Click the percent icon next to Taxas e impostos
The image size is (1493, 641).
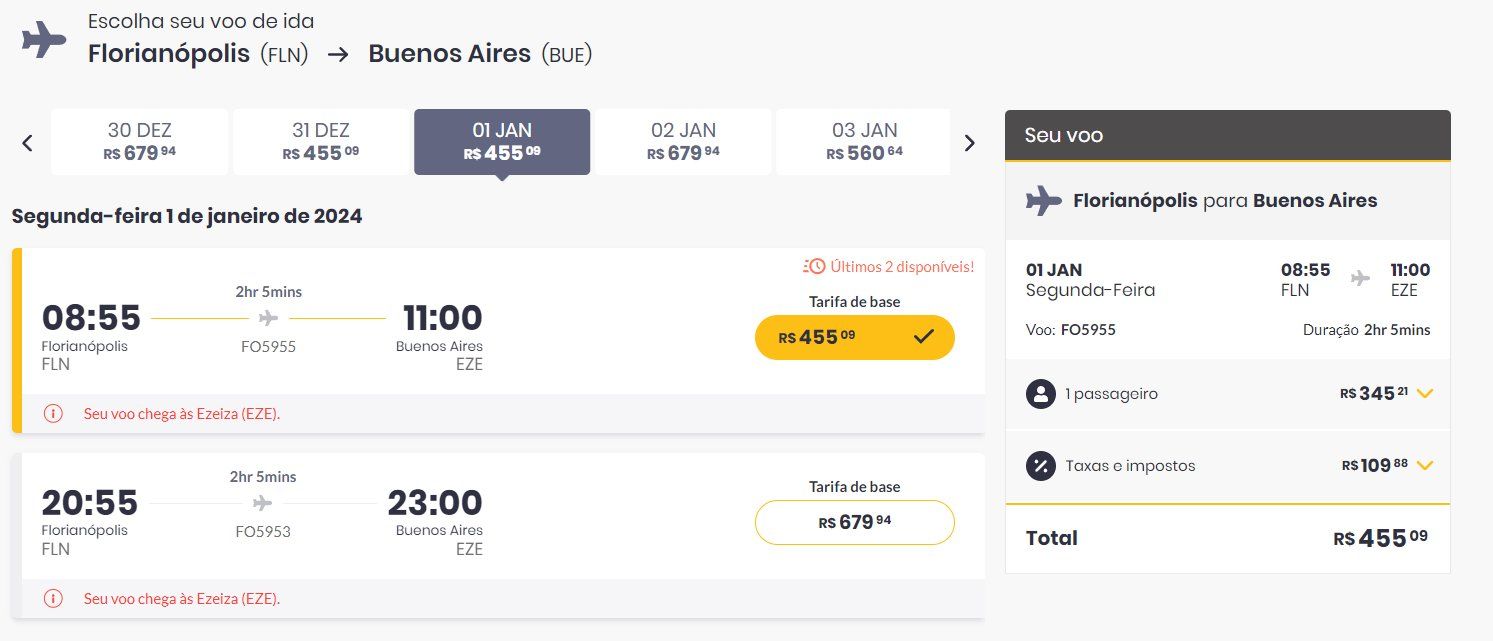[x=1041, y=465]
